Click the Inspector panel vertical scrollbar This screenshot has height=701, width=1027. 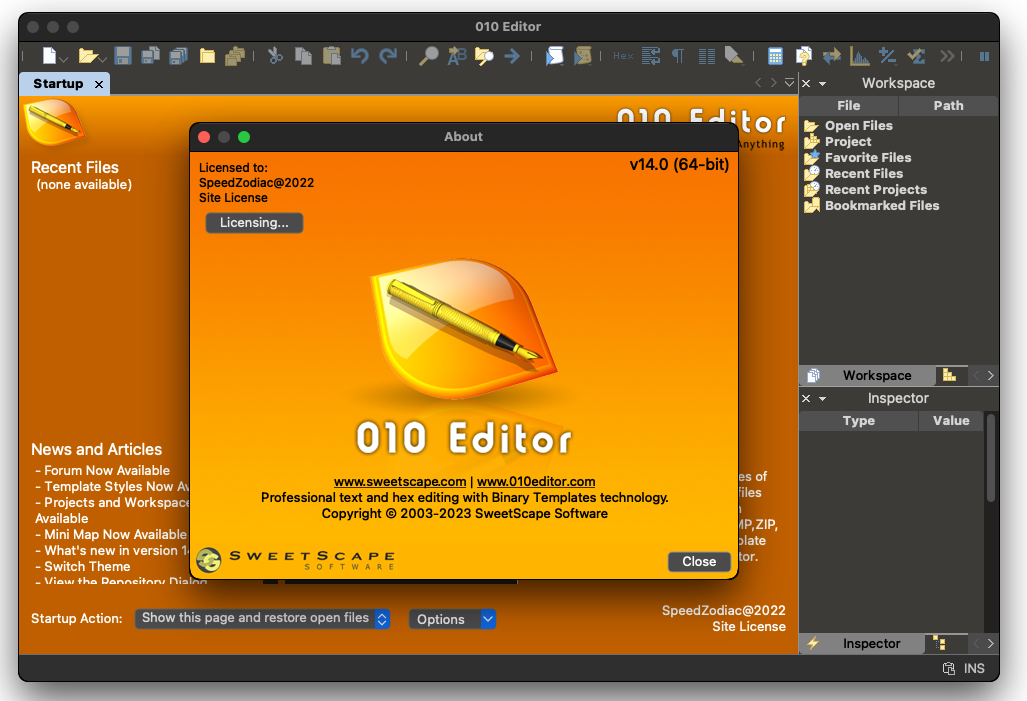[991, 460]
